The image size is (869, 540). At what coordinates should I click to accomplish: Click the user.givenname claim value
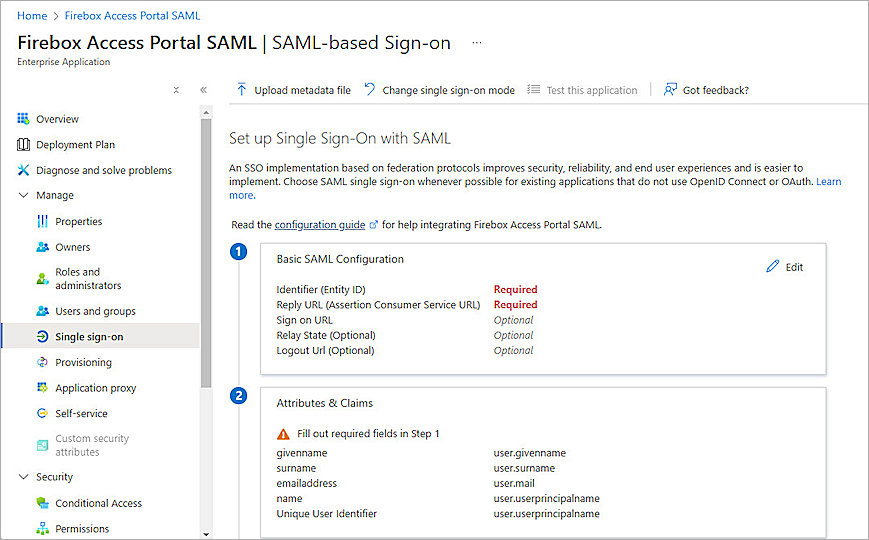coord(529,453)
